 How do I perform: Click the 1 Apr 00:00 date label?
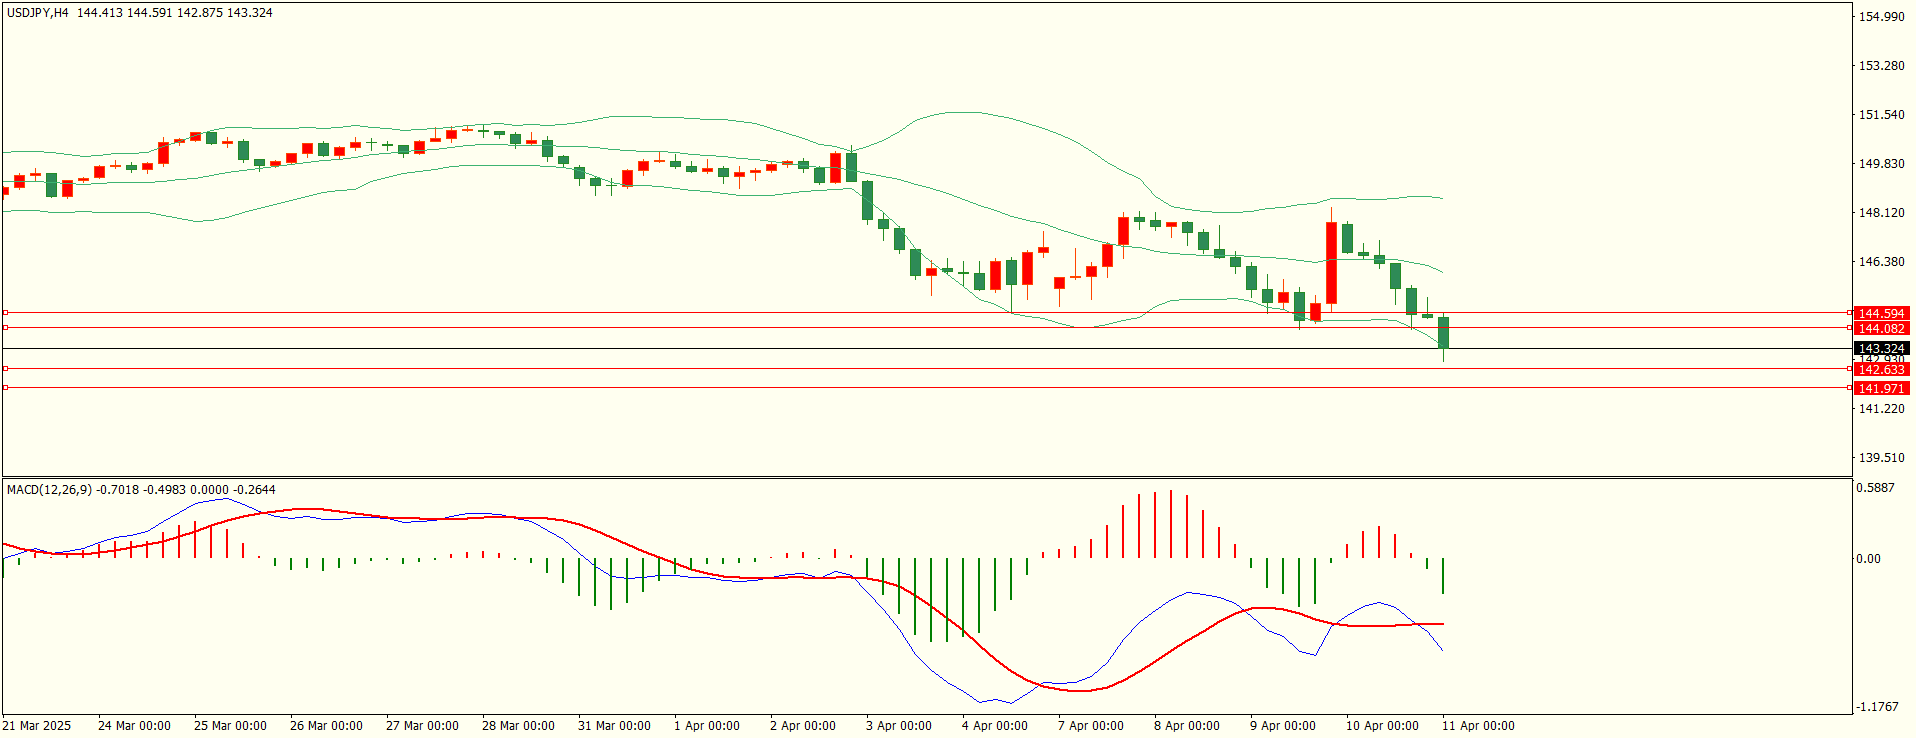707,726
